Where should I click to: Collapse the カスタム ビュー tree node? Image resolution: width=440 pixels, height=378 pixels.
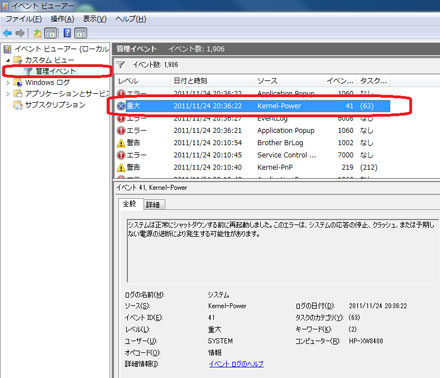(8, 60)
